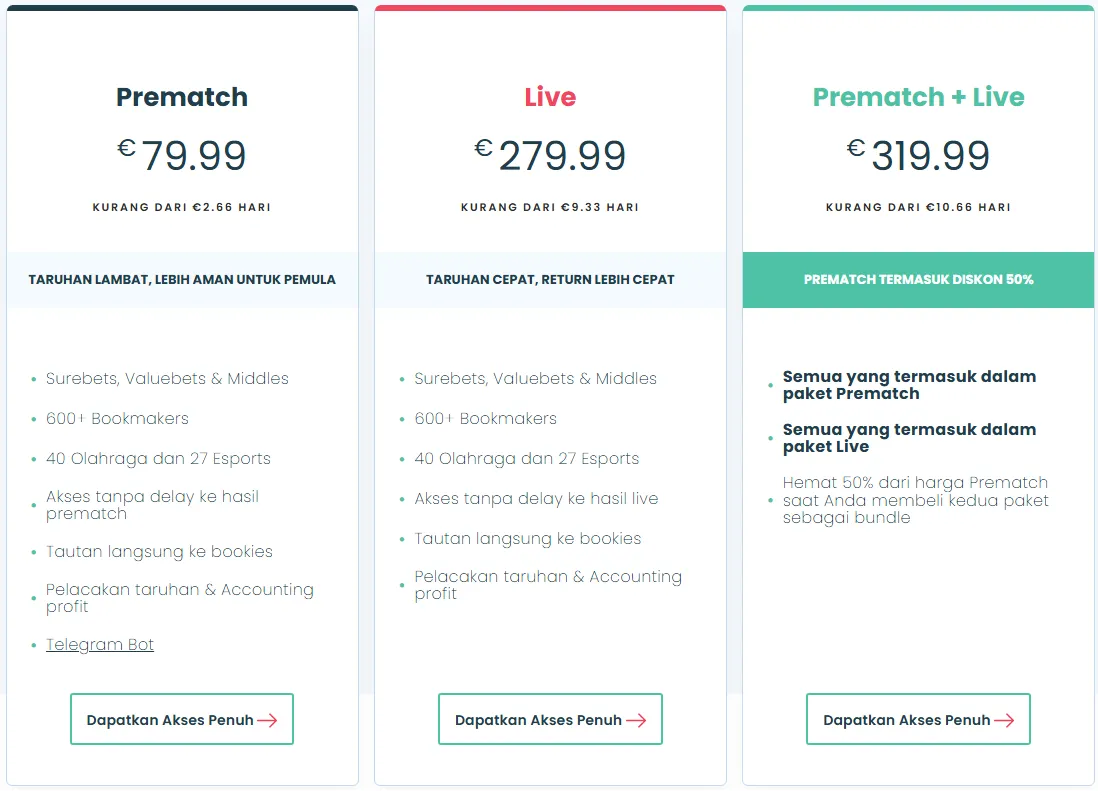The width and height of the screenshot is (1098, 791).
Task: Click the TARUHAN CEPAT, RETURN LEBIH CEPAT banner
Action: click(x=550, y=280)
